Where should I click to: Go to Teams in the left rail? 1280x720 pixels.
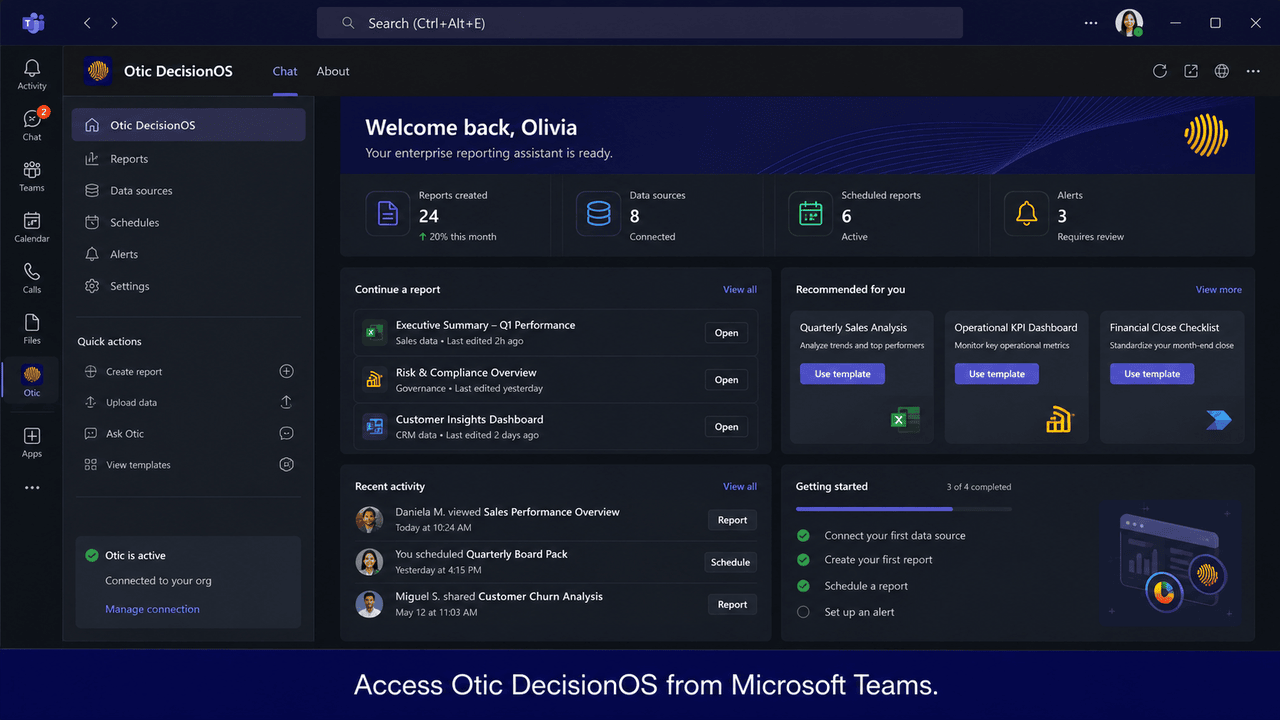[x=32, y=176]
